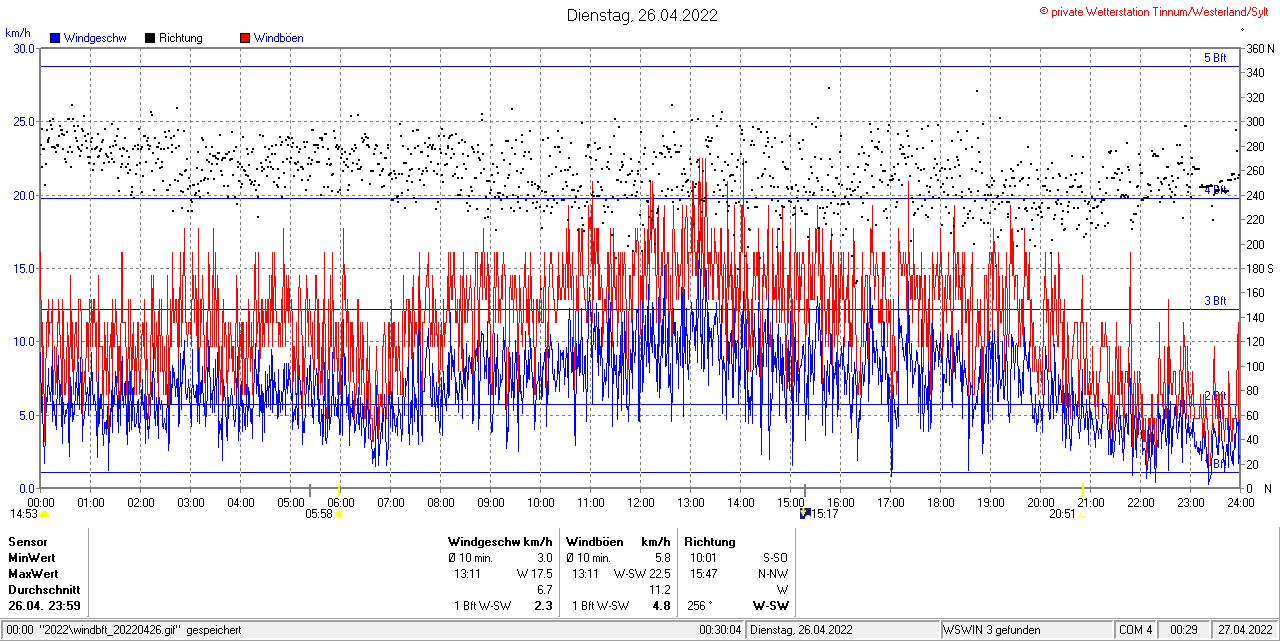Click the blue Windgeschw legend swatch
This screenshot has width=1280, height=641.
point(55,38)
